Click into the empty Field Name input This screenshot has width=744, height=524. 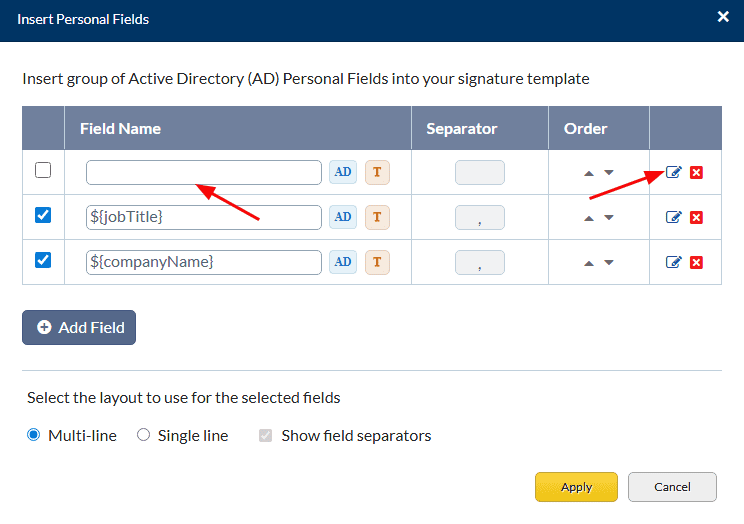(204, 172)
